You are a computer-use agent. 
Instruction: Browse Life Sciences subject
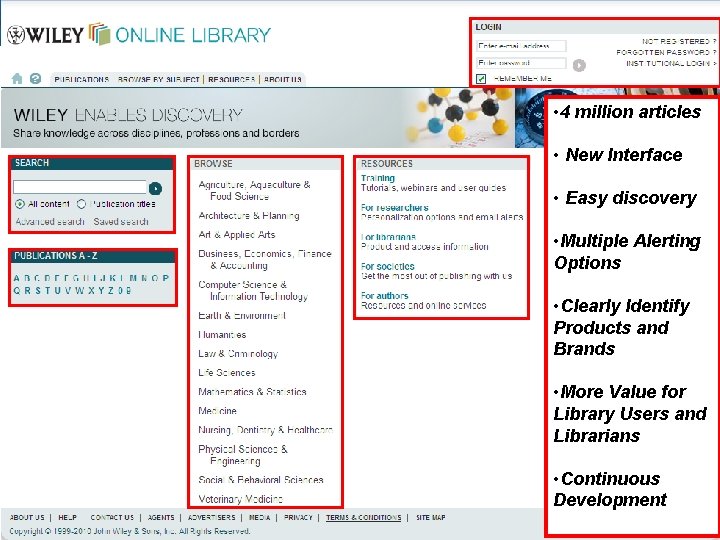pos(227,373)
